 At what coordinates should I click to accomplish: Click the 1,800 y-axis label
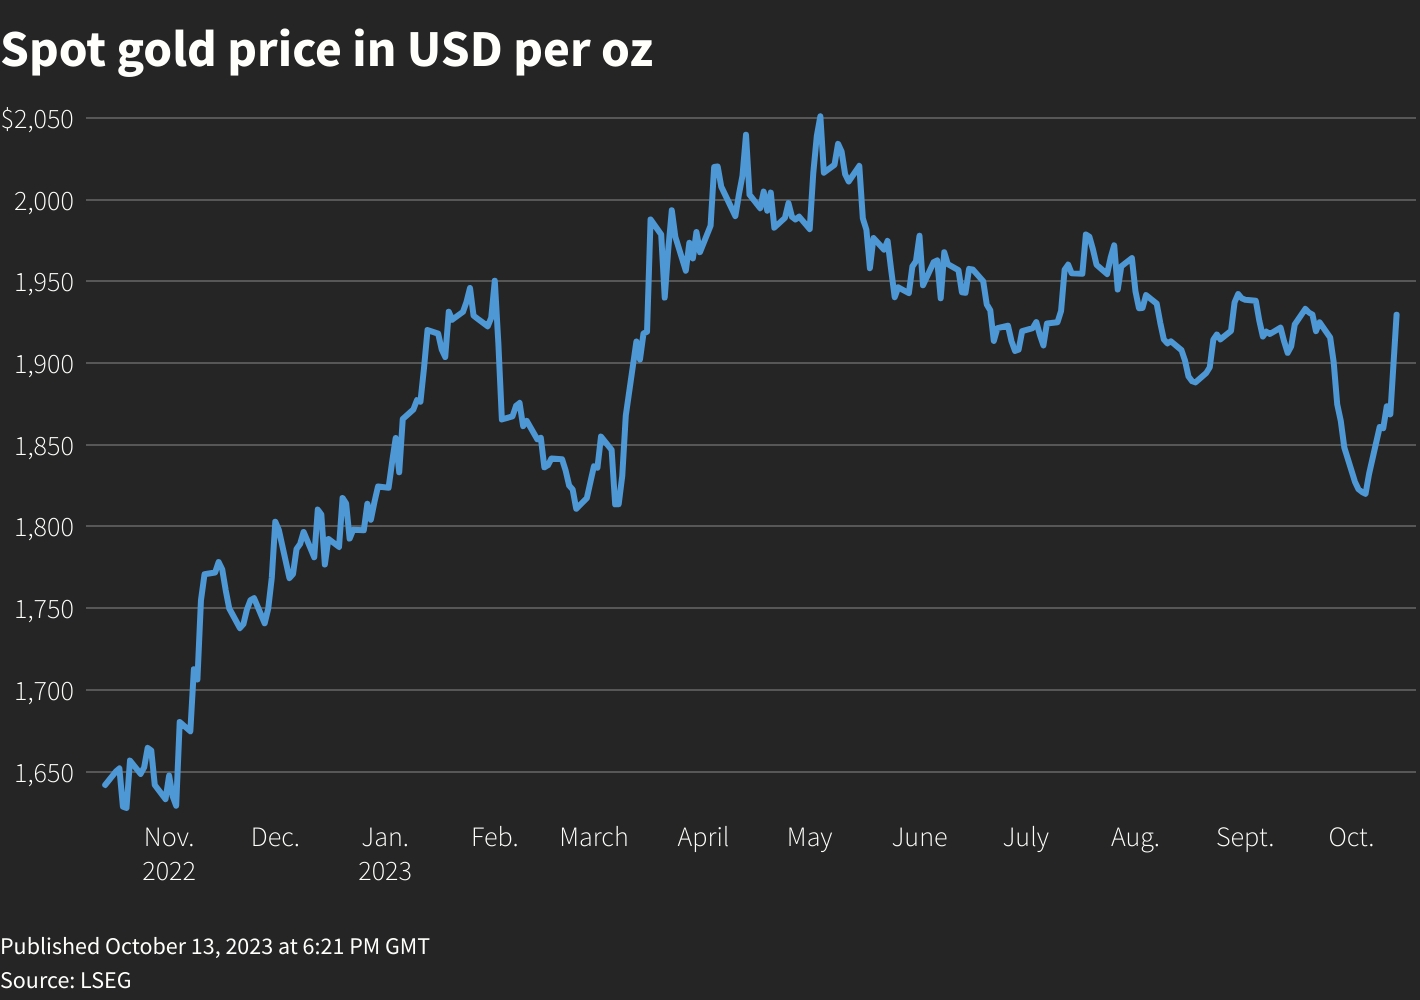point(44,527)
